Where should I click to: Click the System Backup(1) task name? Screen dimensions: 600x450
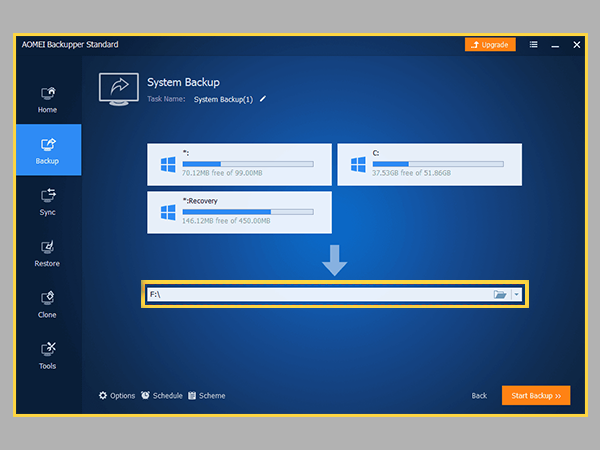223,99
